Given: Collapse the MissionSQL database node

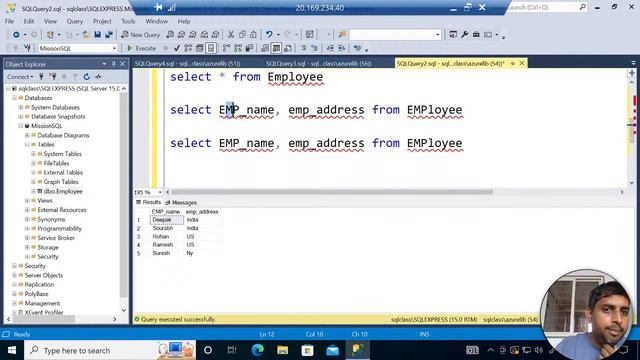Looking at the screenshot, I should click(21, 126).
